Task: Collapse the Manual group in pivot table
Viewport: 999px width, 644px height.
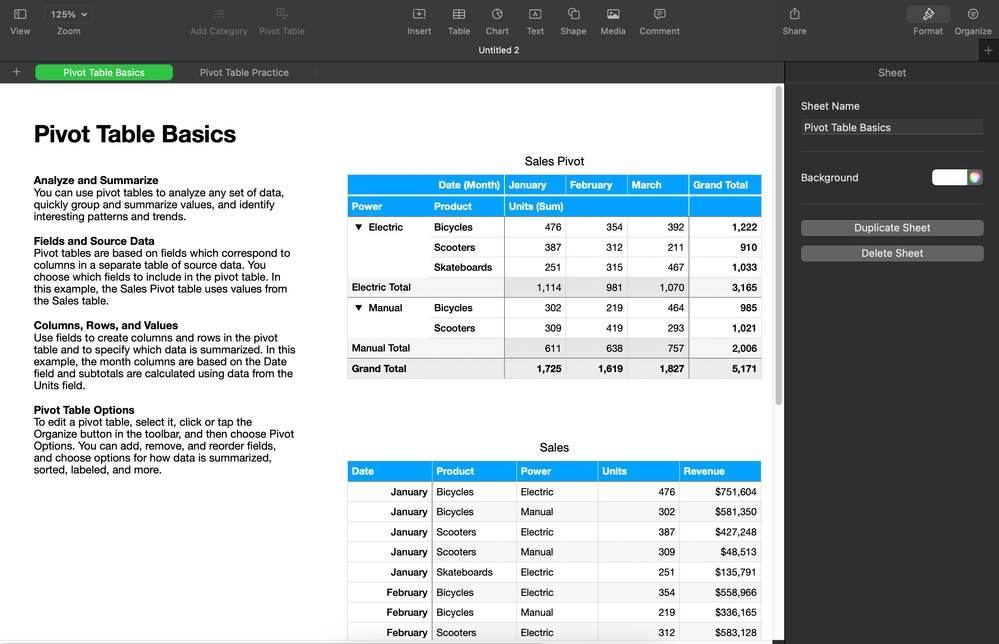Action: click(x=359, y=308)
